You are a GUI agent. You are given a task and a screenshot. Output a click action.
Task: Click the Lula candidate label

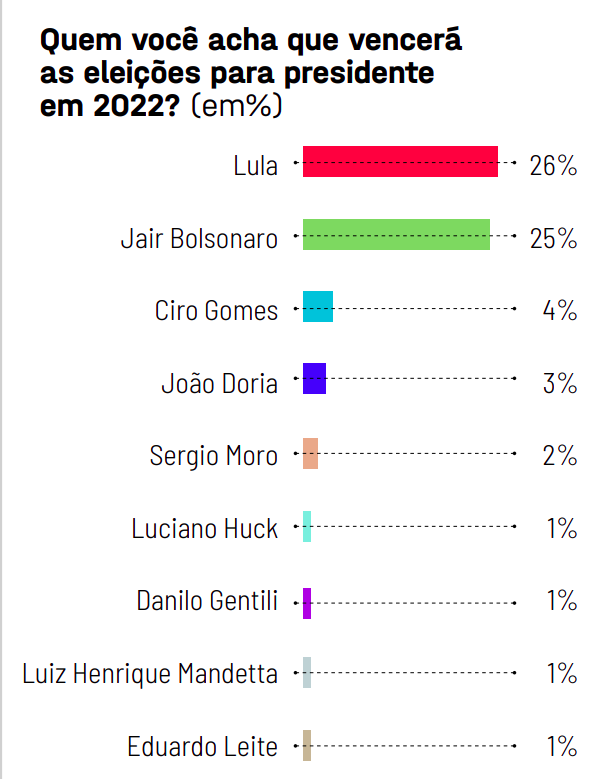coord(255,164)
